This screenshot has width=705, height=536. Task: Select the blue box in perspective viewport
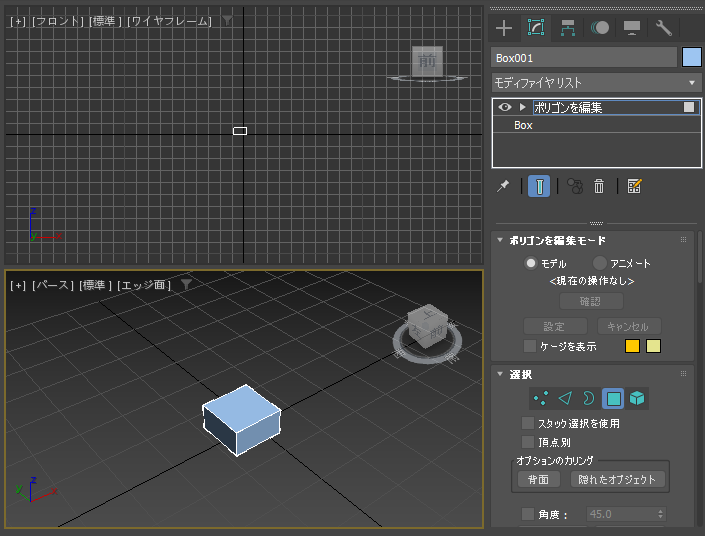click(x=242, y=420)
